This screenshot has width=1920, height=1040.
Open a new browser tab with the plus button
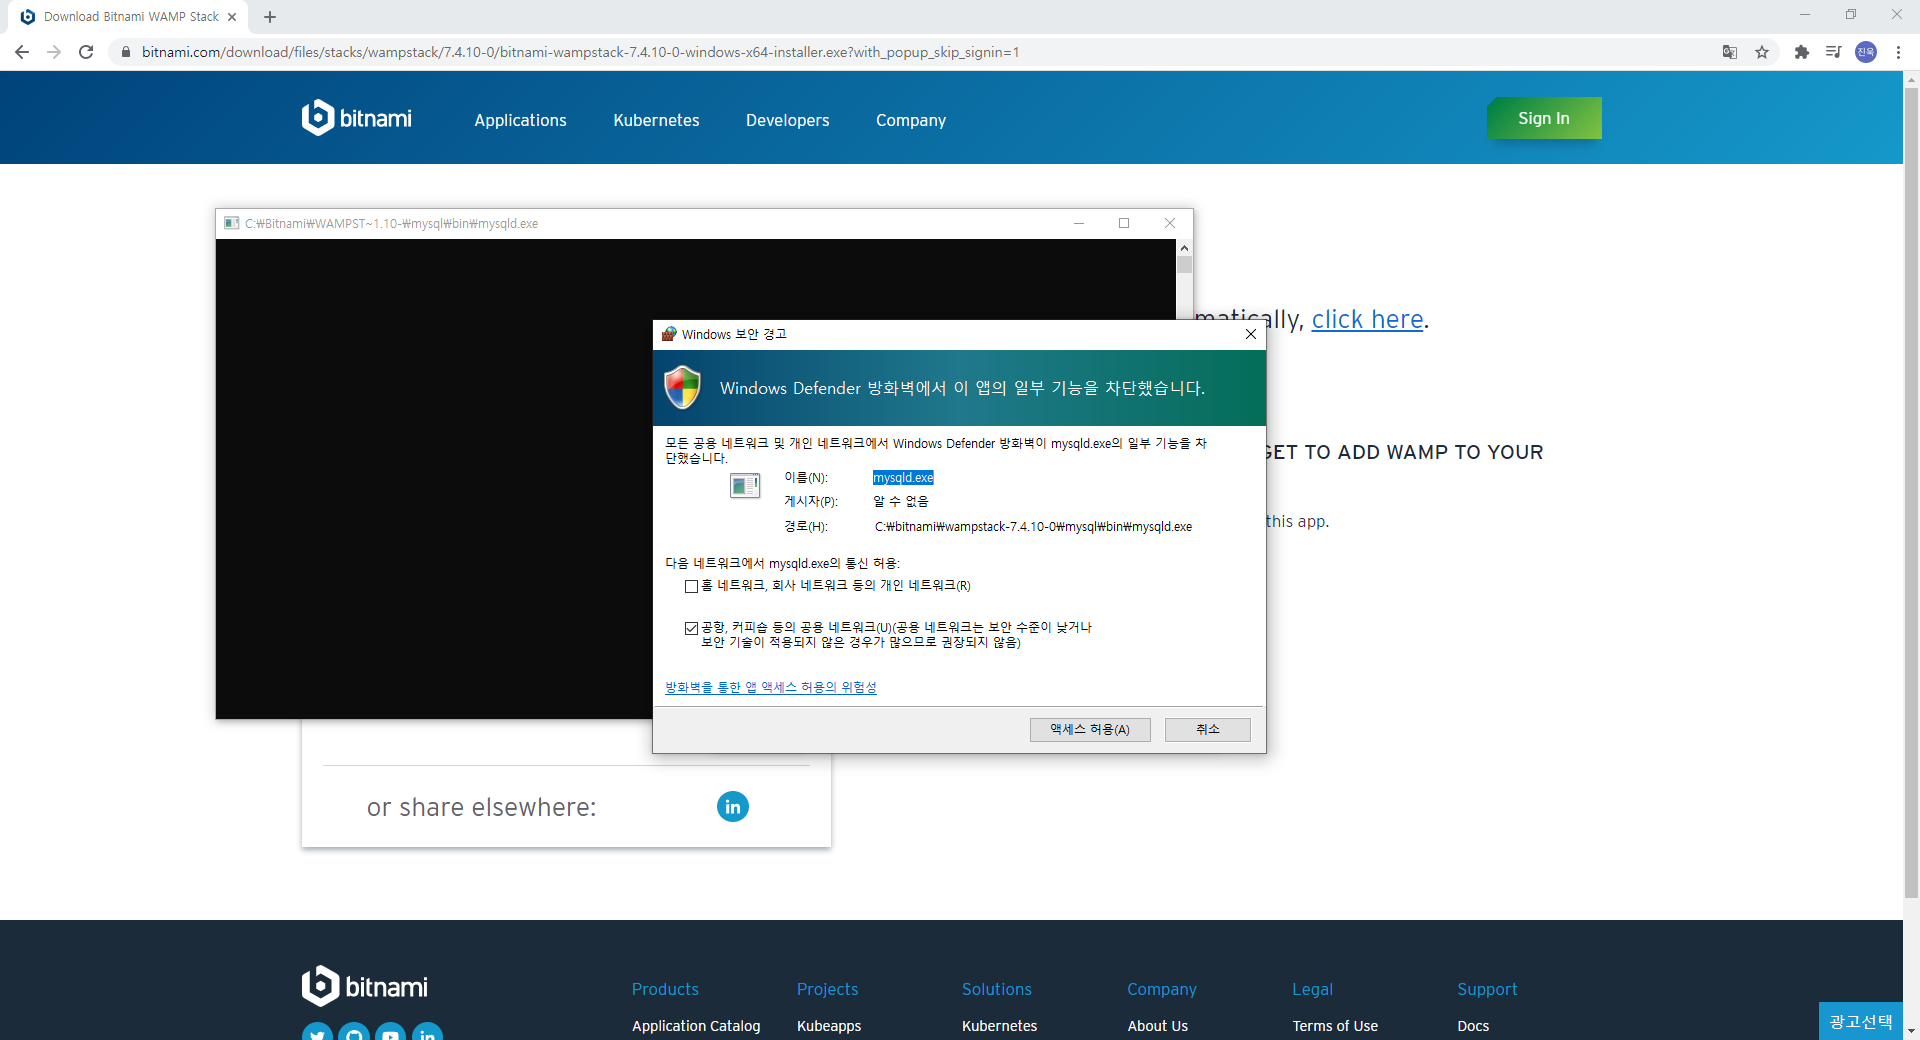point(270,17)
